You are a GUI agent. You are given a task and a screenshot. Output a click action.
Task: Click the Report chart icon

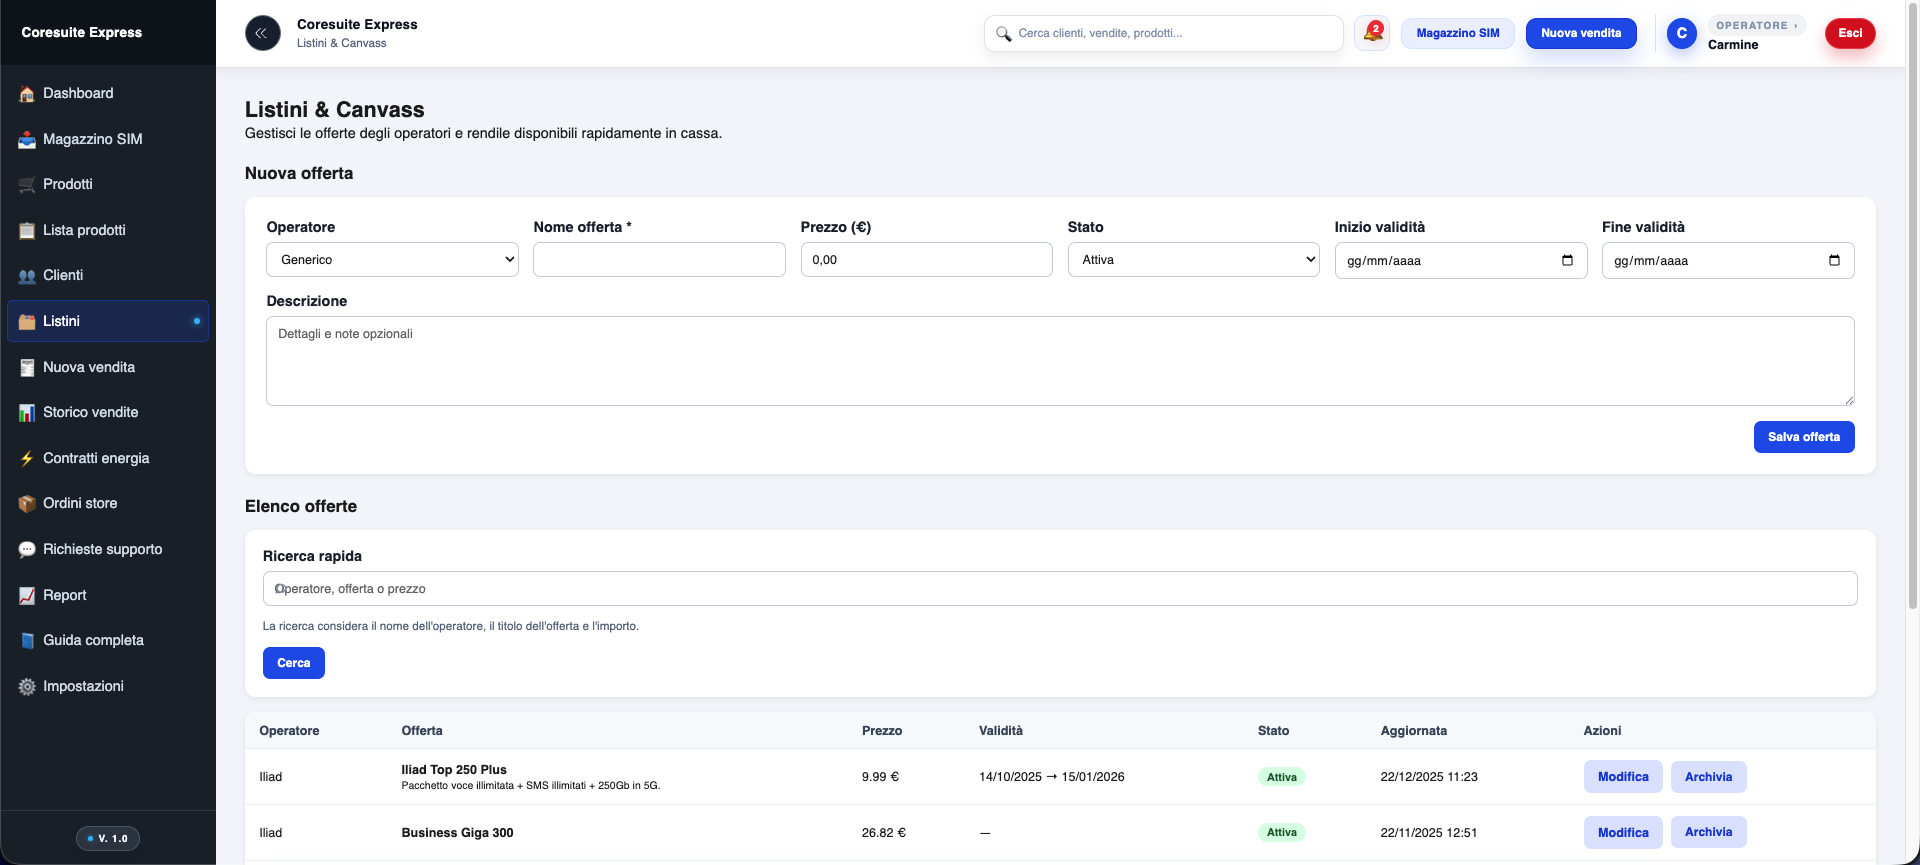(x=27, y=596)
